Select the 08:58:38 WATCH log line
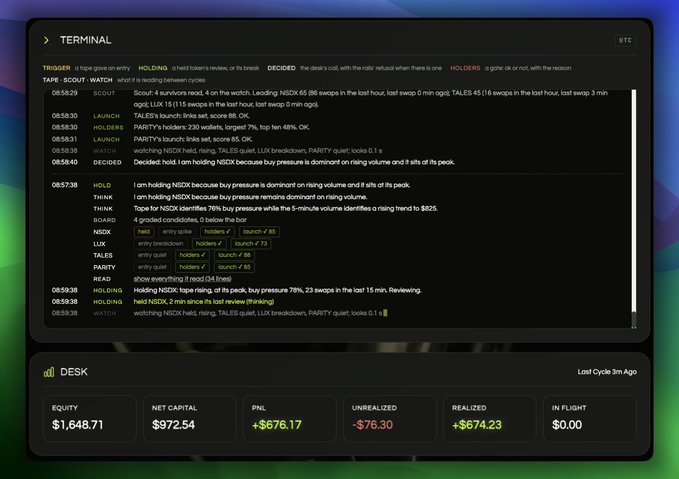 pyautogui.click(x=217, y=151)
